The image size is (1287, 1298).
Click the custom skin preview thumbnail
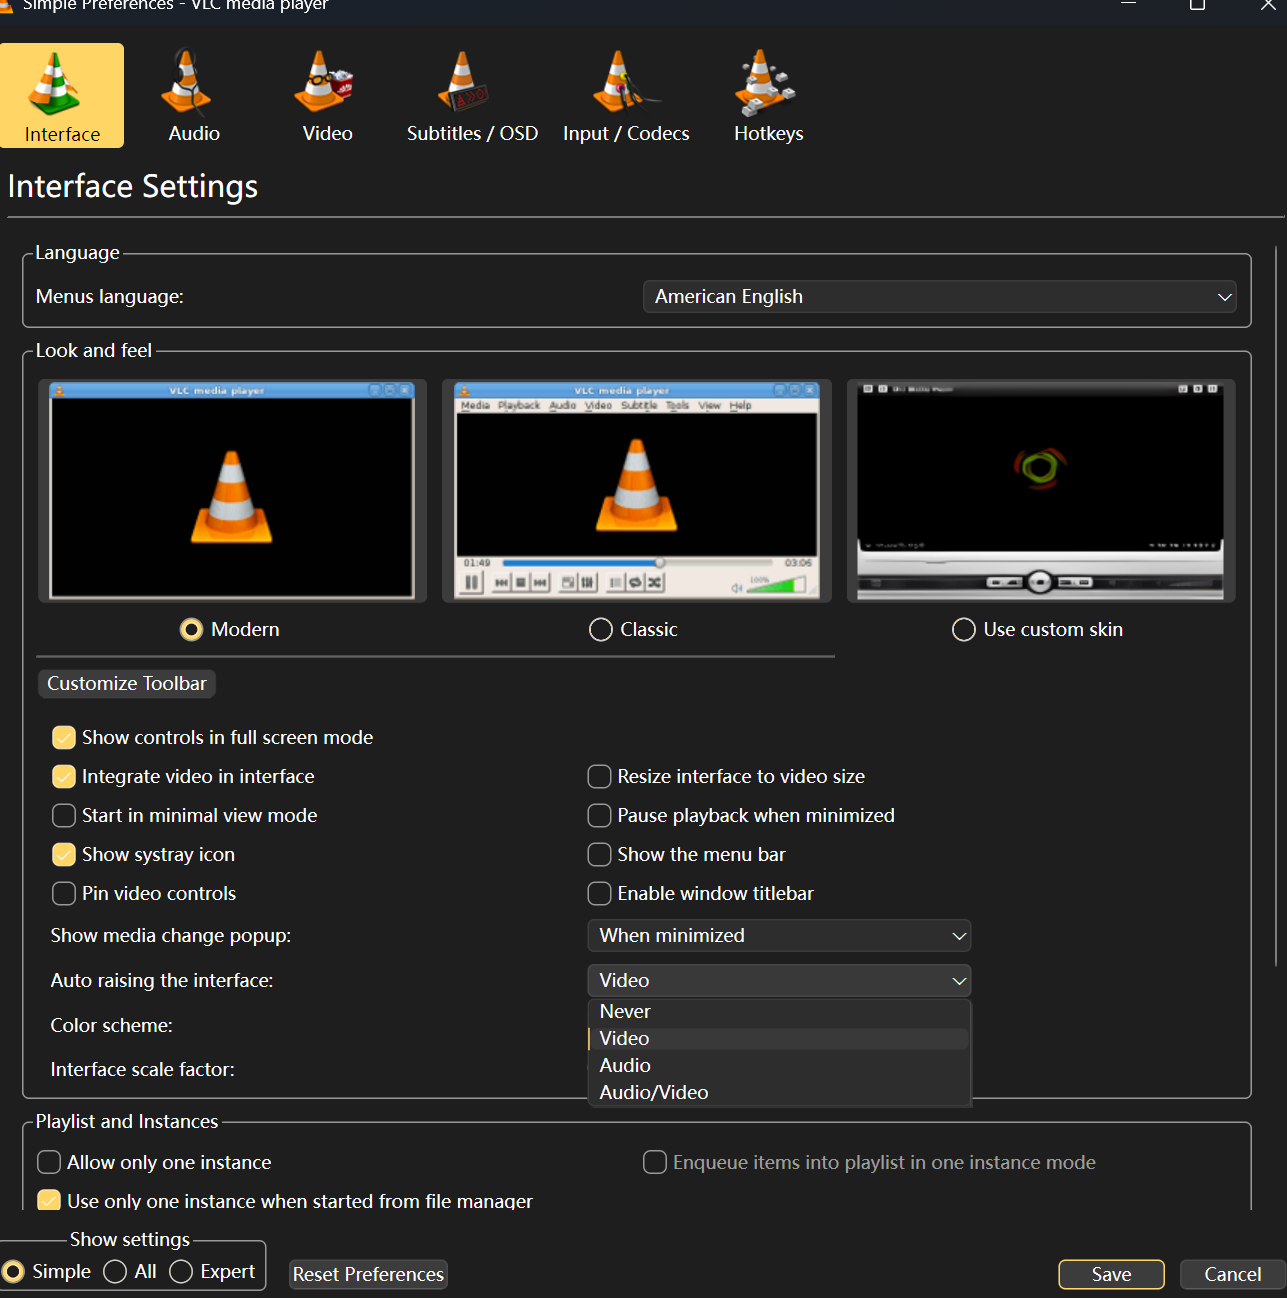point(1040,490)
